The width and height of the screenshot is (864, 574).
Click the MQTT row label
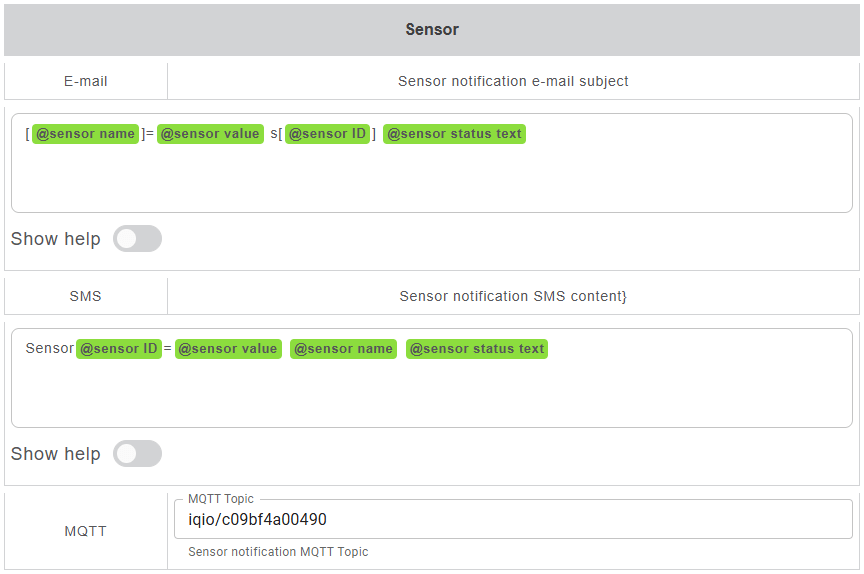pyautogui.click(x=86, y=531)
